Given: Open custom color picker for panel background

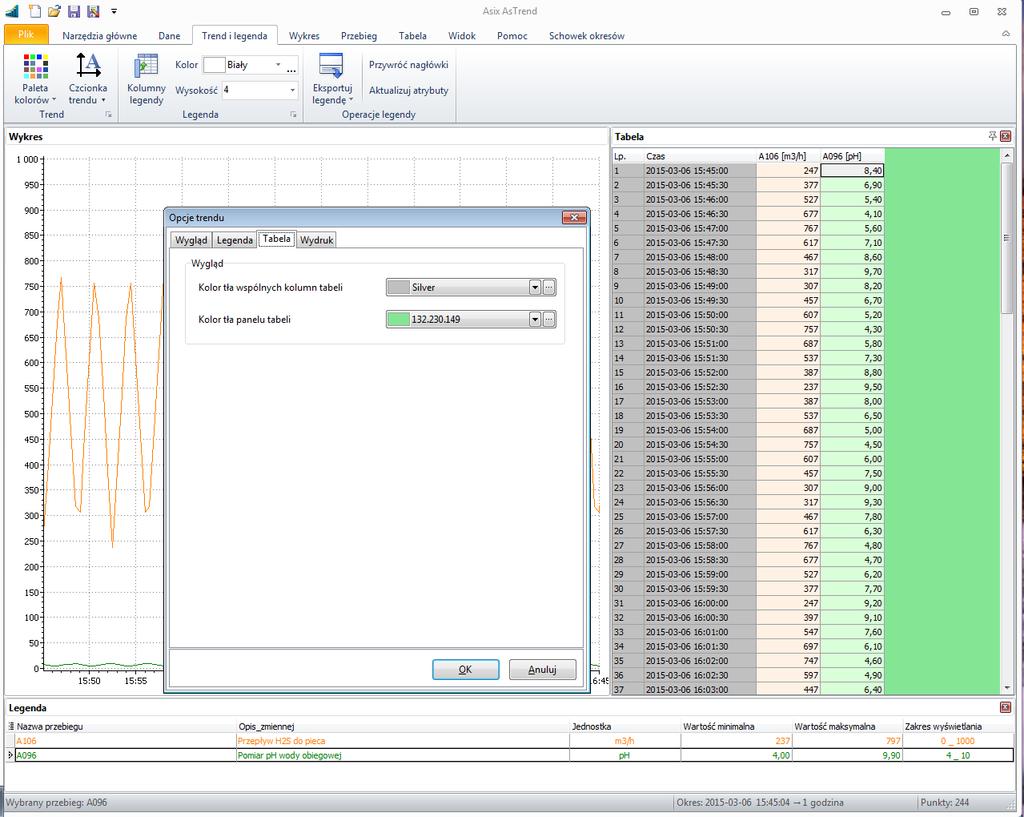Looking at the screenshot, I should pyautogui.click(x=549, y=319).
